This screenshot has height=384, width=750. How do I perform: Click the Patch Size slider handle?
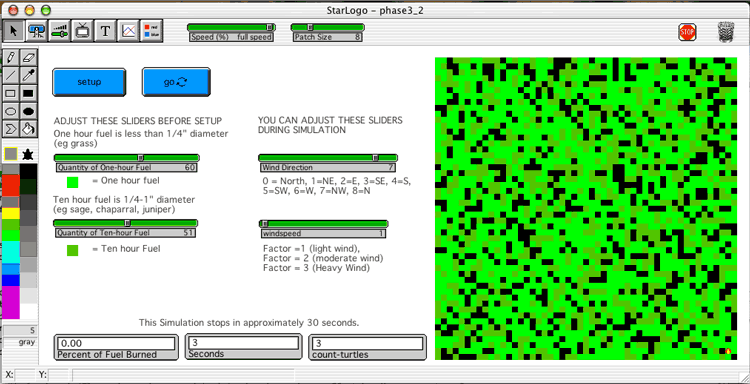pyautogui.click(x=310, y=27)
